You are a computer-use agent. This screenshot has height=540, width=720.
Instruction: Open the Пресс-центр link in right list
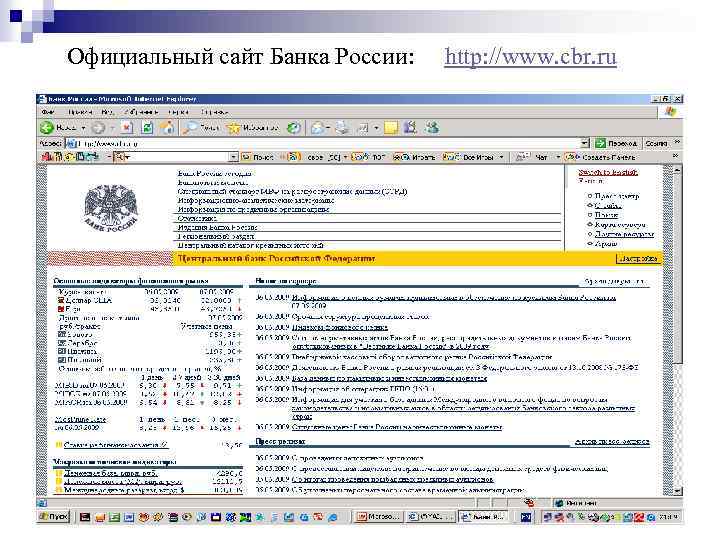(617, 196)
